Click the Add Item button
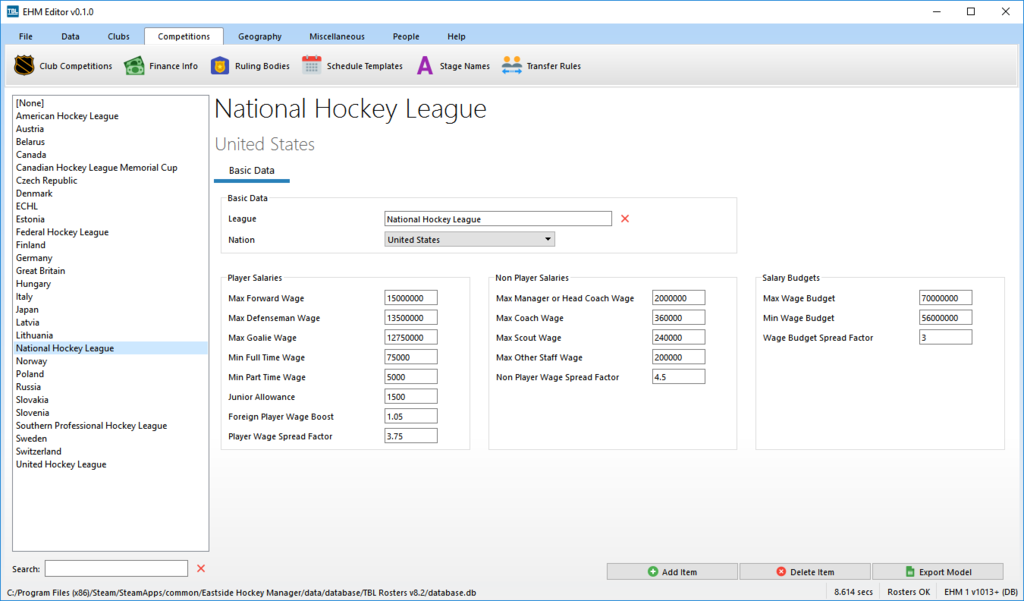Image resolution: width=1024 pixels, height=601 pixels. (x=672, y=572)
